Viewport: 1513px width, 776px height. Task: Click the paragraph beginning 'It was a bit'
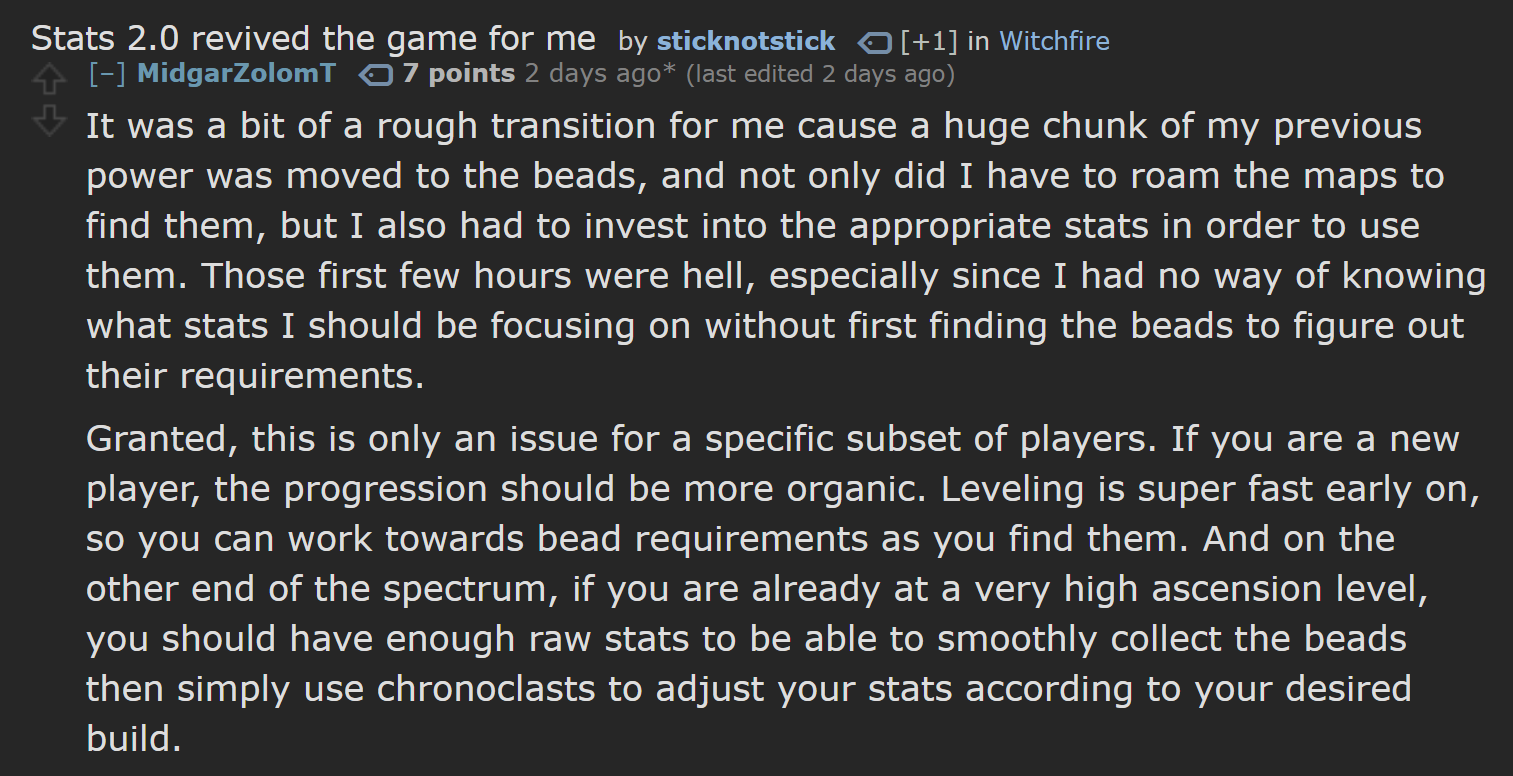pos(785,251)
